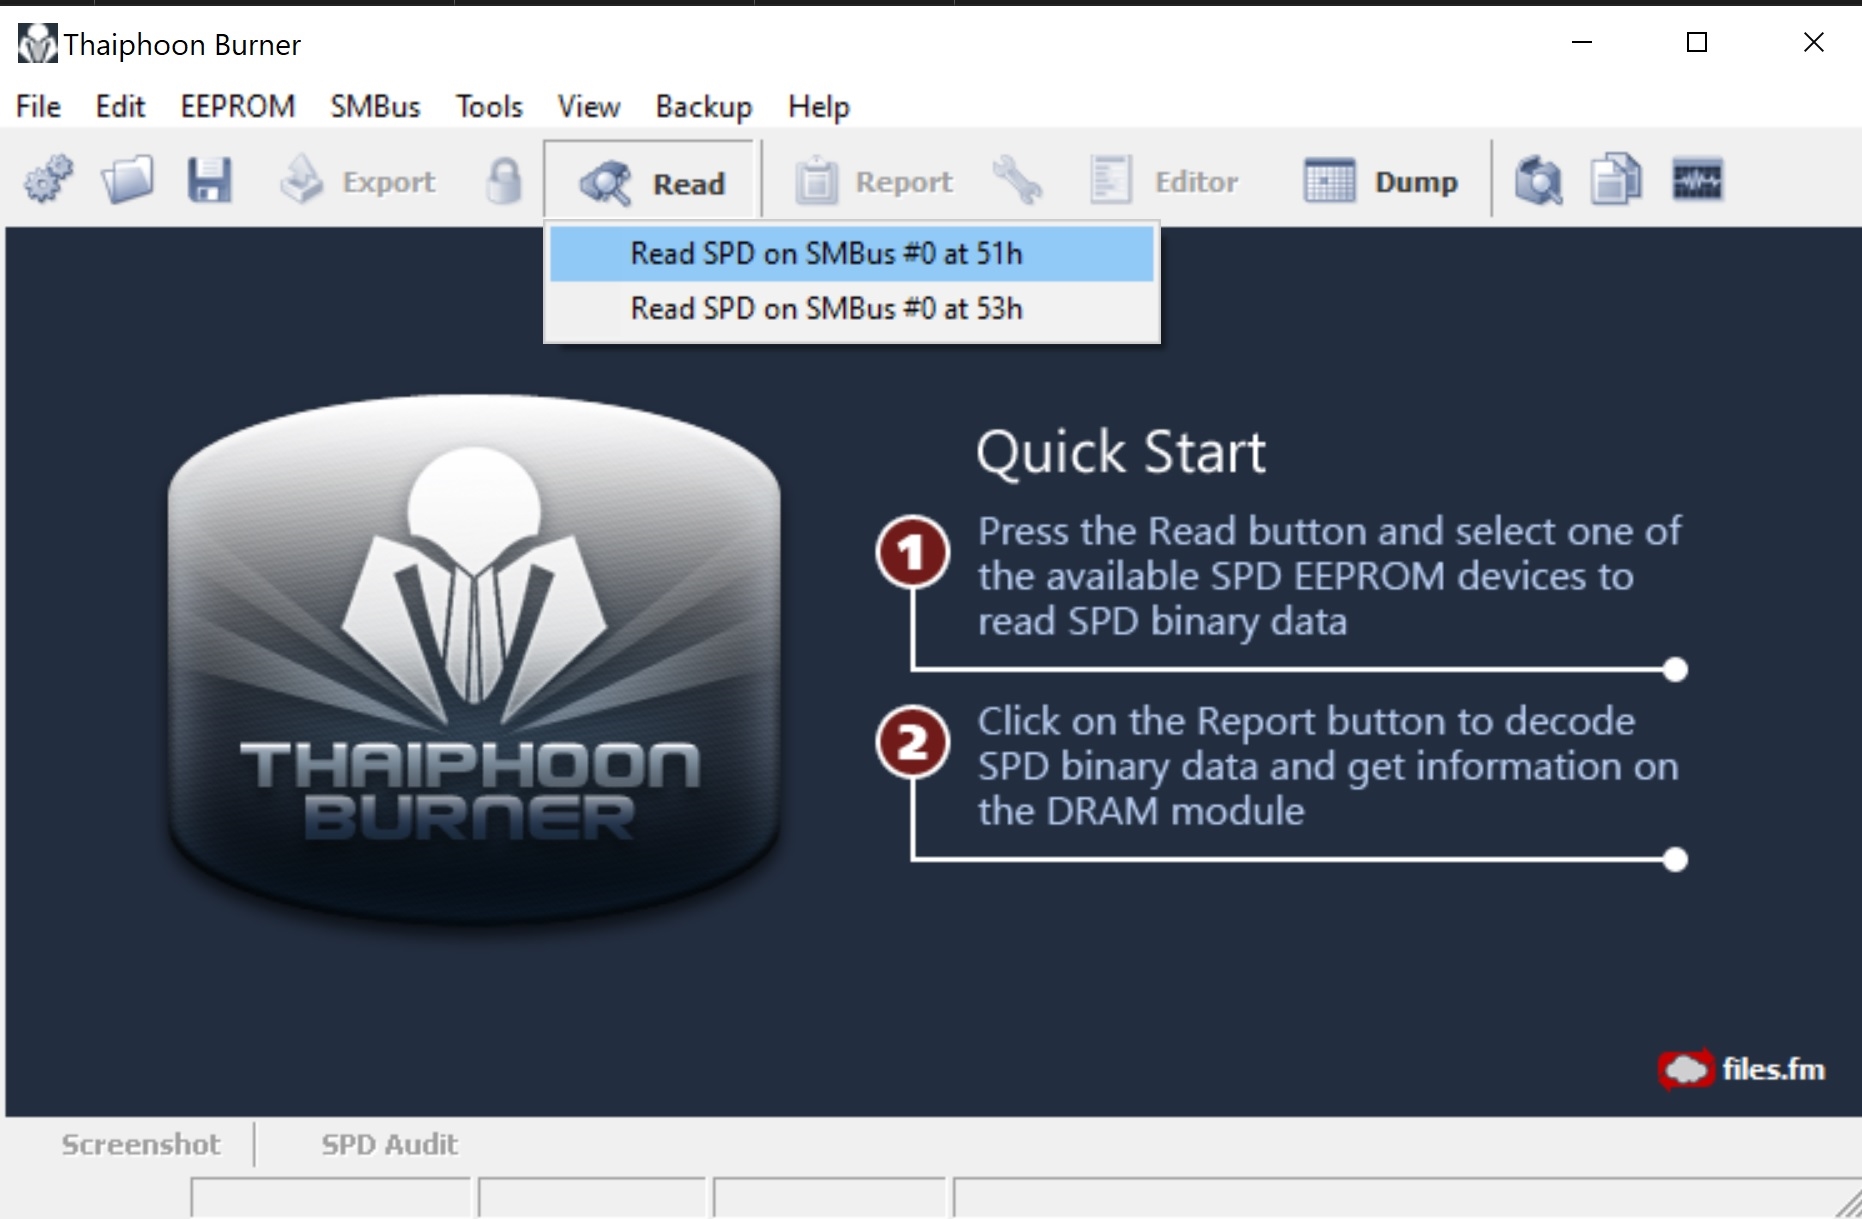
Task: Click the Dump toolbar button
Action: pyautogui.click(x=1381, y=181)
